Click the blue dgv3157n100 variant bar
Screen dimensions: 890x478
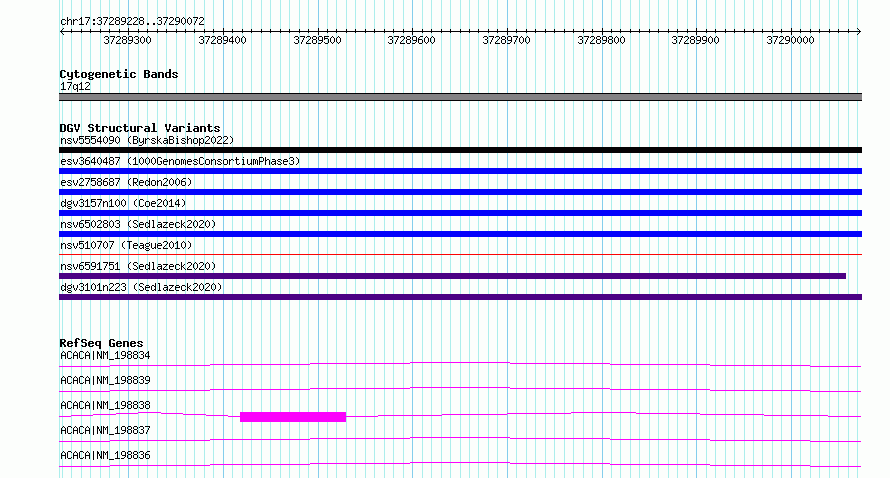click(x=460, y=213)
